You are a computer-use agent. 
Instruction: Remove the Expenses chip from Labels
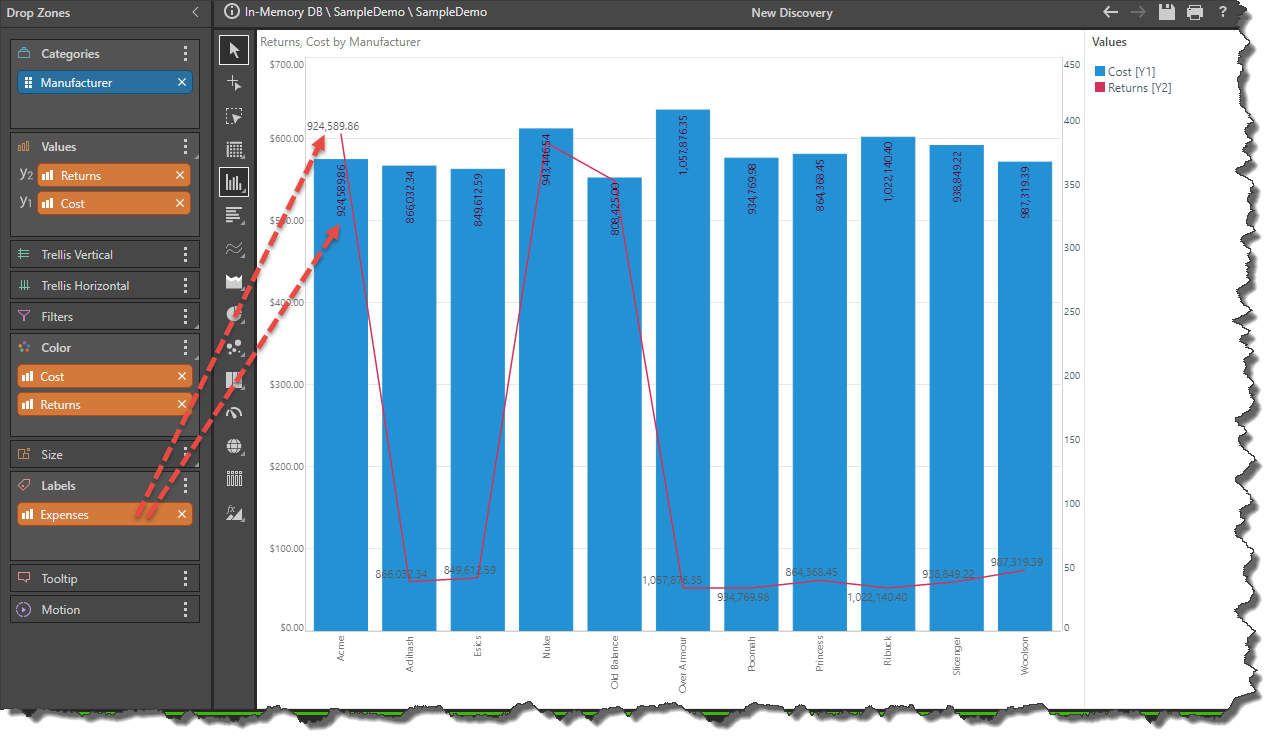[182, 514]
